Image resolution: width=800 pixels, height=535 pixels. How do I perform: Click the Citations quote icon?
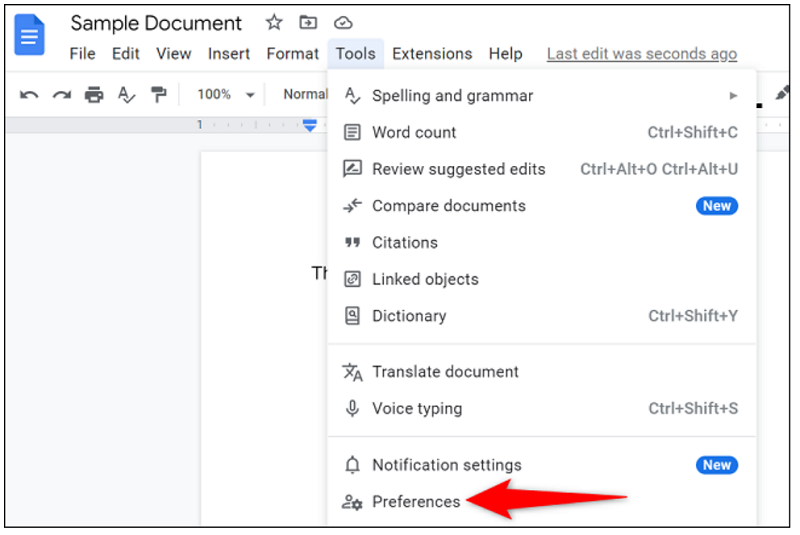click(x=352, y=243)
